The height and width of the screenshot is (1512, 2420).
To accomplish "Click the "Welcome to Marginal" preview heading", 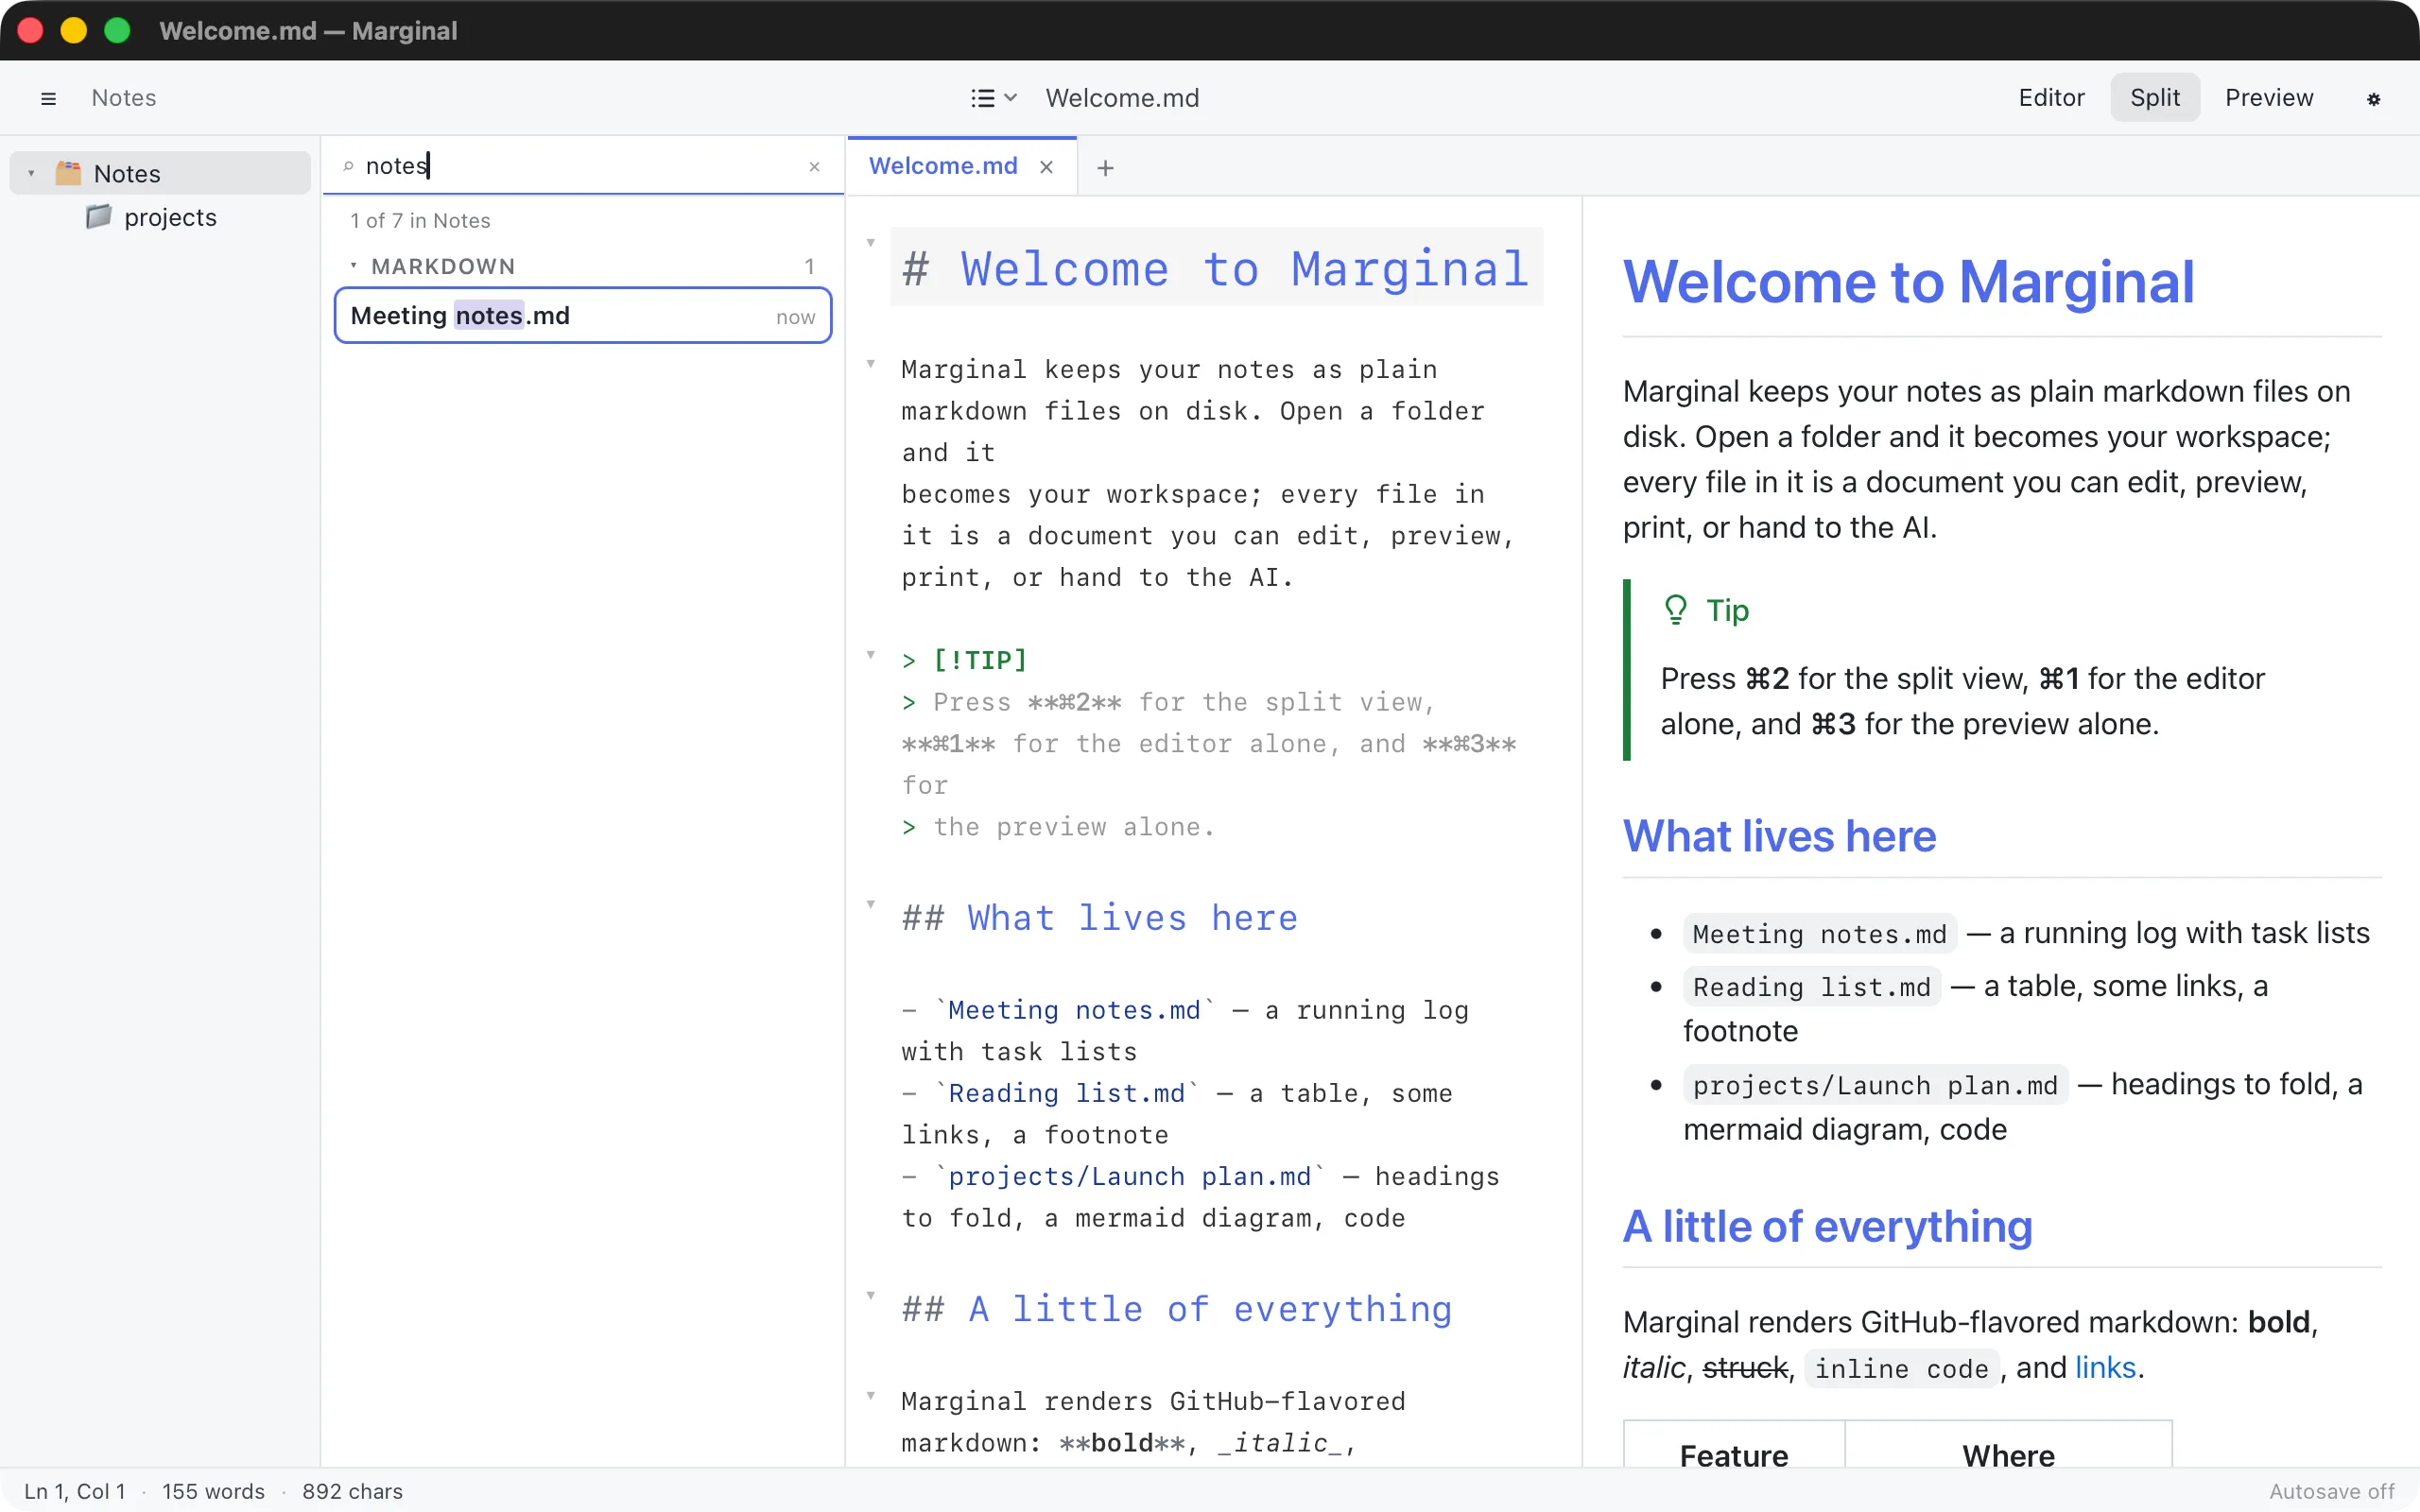I will [1909, 281].
